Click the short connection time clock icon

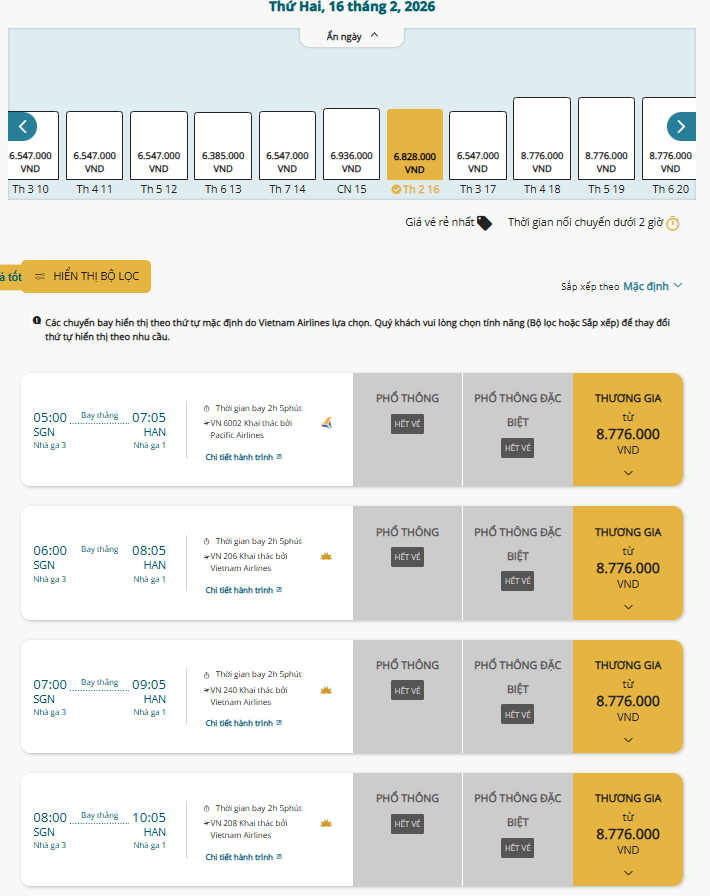pyautogui.click(x=673, y=223)
